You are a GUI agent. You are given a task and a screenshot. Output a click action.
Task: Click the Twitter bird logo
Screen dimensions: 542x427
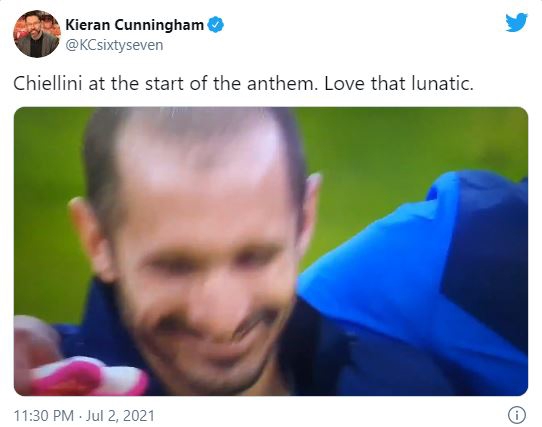point(516,23)
